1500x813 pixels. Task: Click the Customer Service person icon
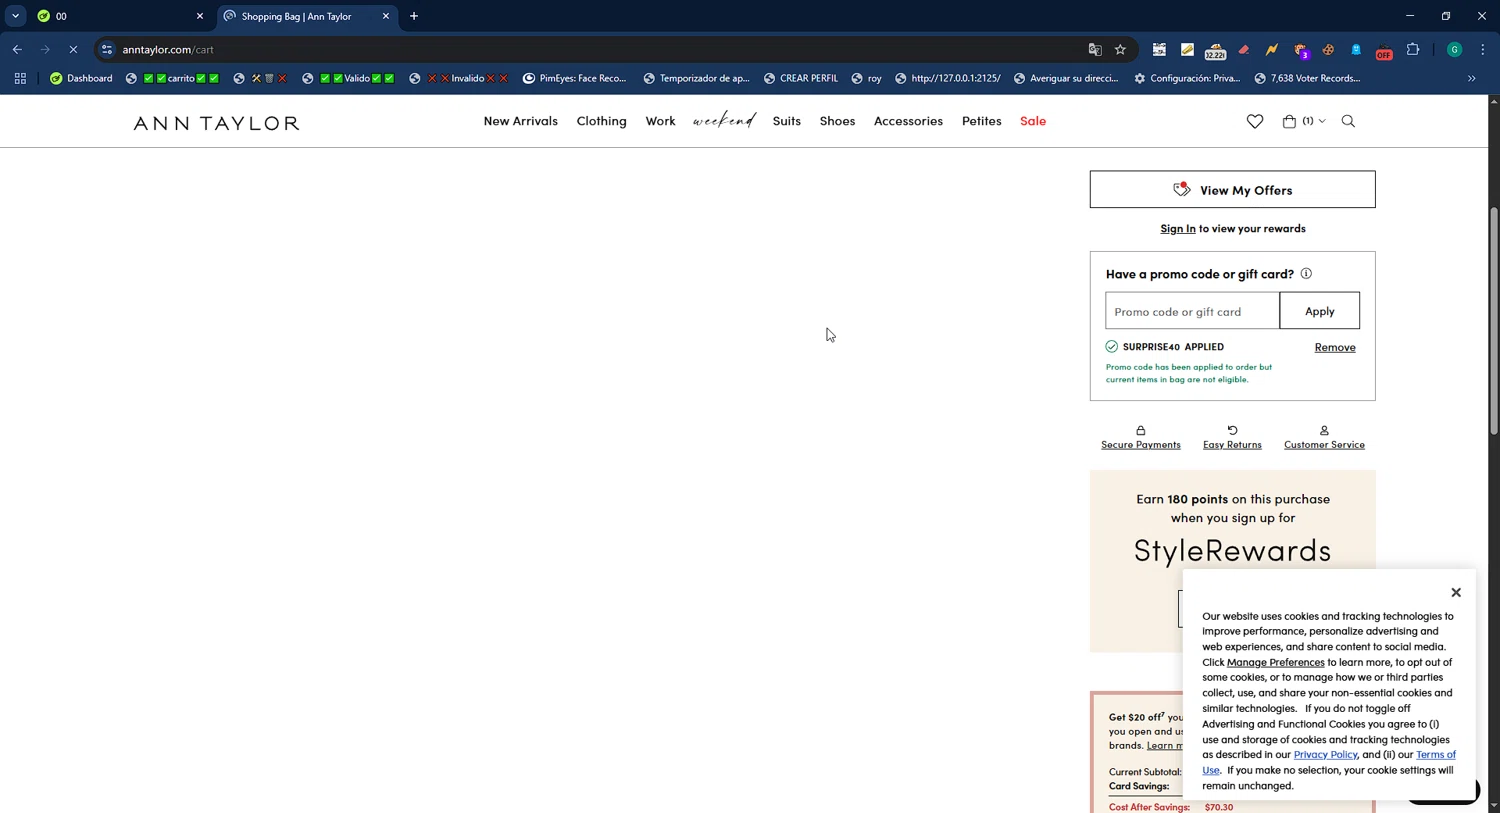(1324, 430)
